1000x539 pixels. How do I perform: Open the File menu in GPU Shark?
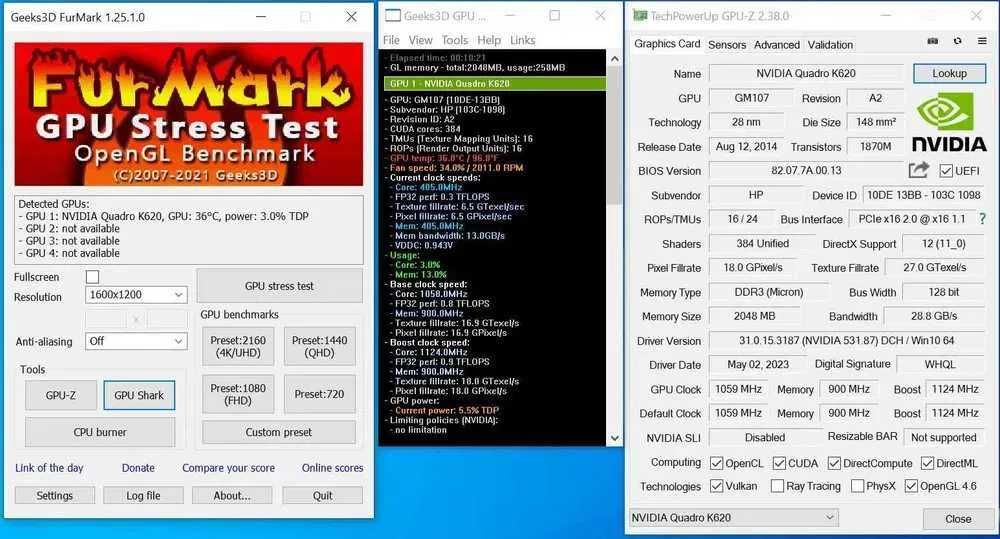coord(391,40)
